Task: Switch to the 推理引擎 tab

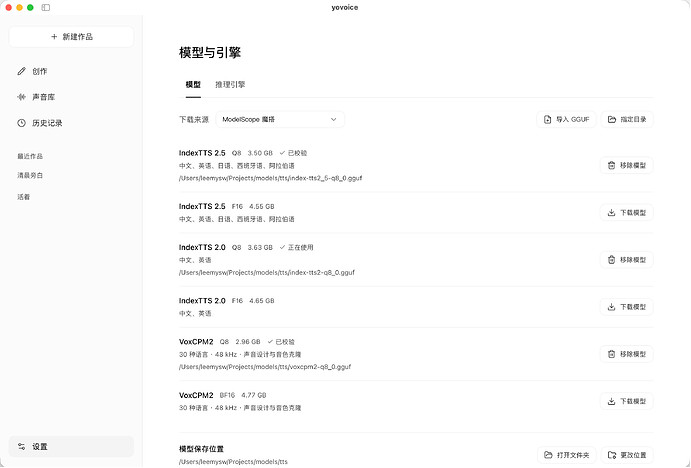Action: pos(230,85)
